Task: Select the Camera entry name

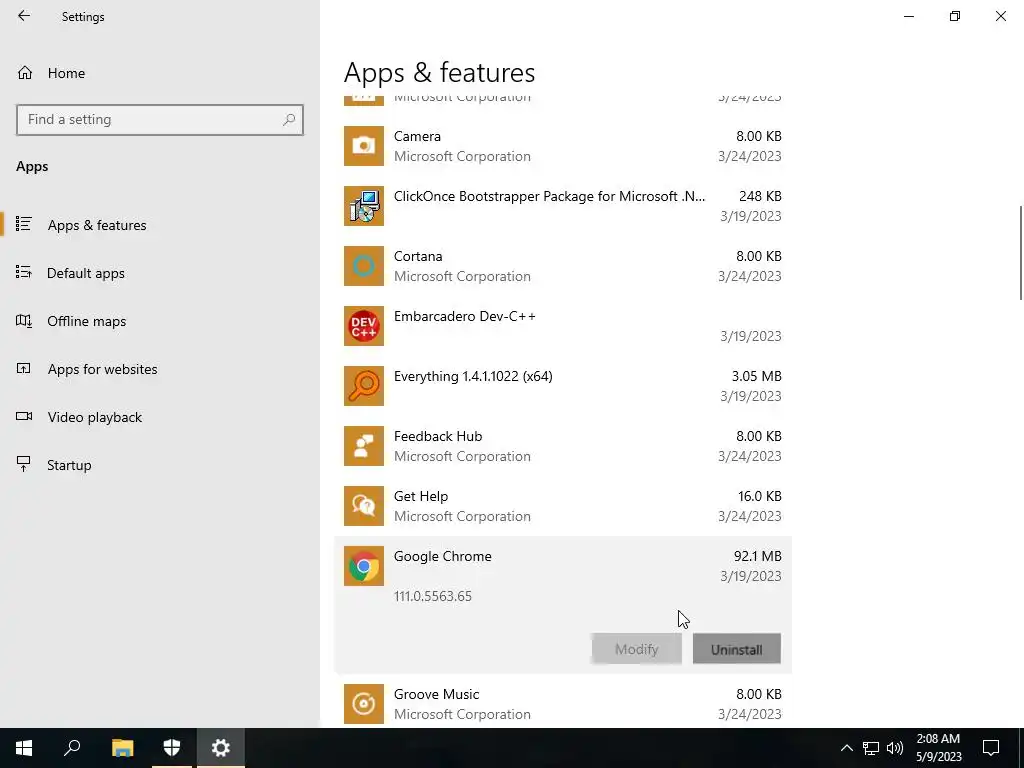Action: (x=417, y=136)
